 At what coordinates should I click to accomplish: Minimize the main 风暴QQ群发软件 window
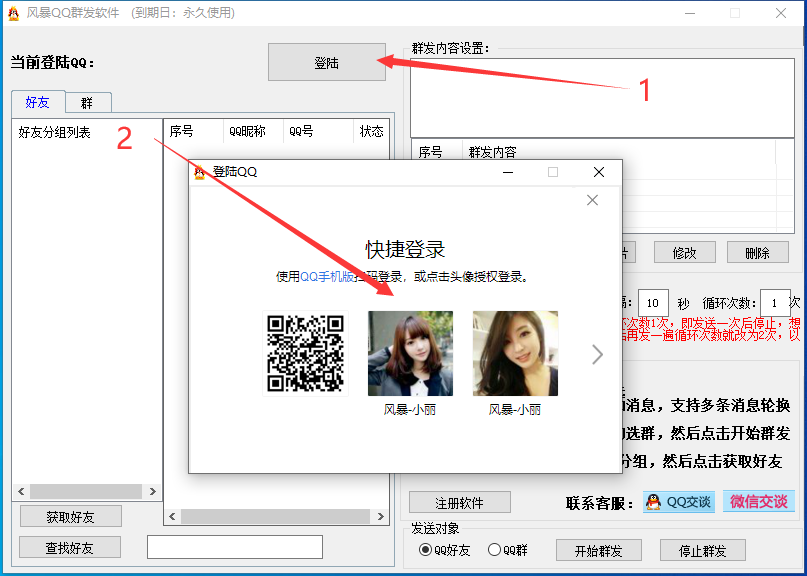tap(690, 13)
